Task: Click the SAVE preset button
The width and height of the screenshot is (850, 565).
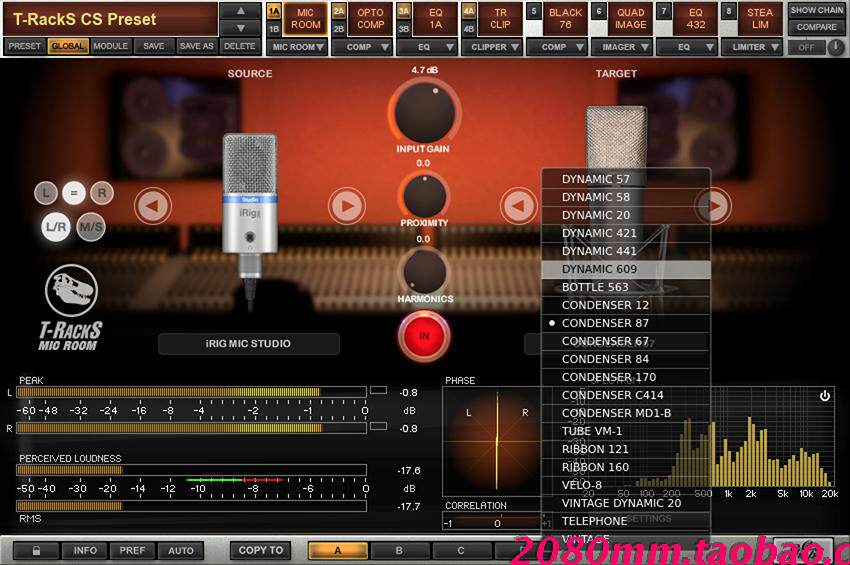Action: click(x=154, y=46)
